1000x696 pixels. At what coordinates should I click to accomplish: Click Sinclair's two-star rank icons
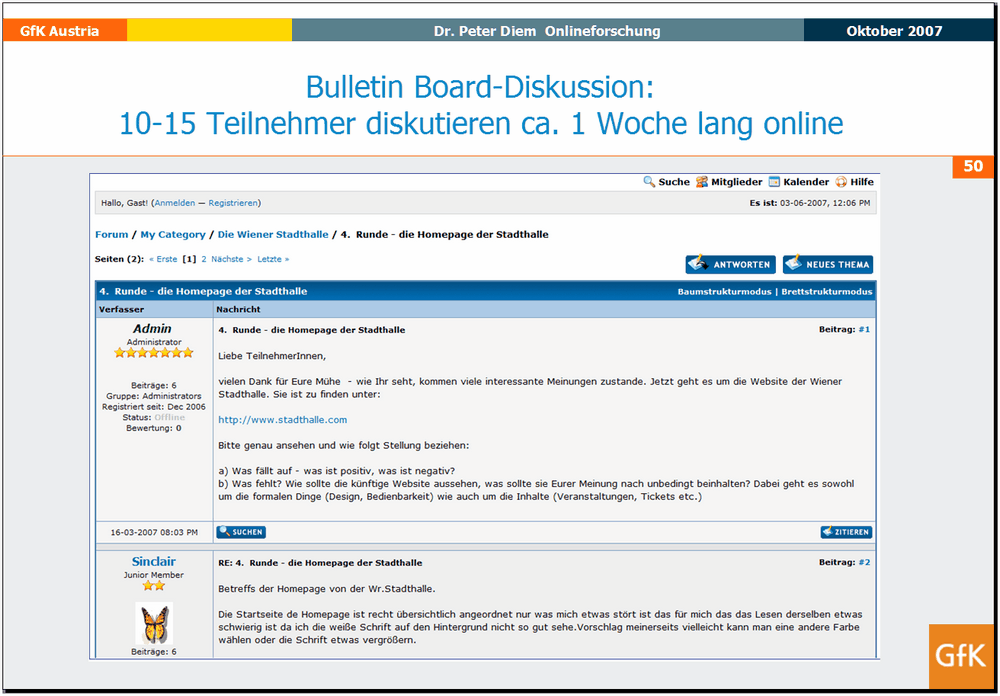(x=154, y=586)
